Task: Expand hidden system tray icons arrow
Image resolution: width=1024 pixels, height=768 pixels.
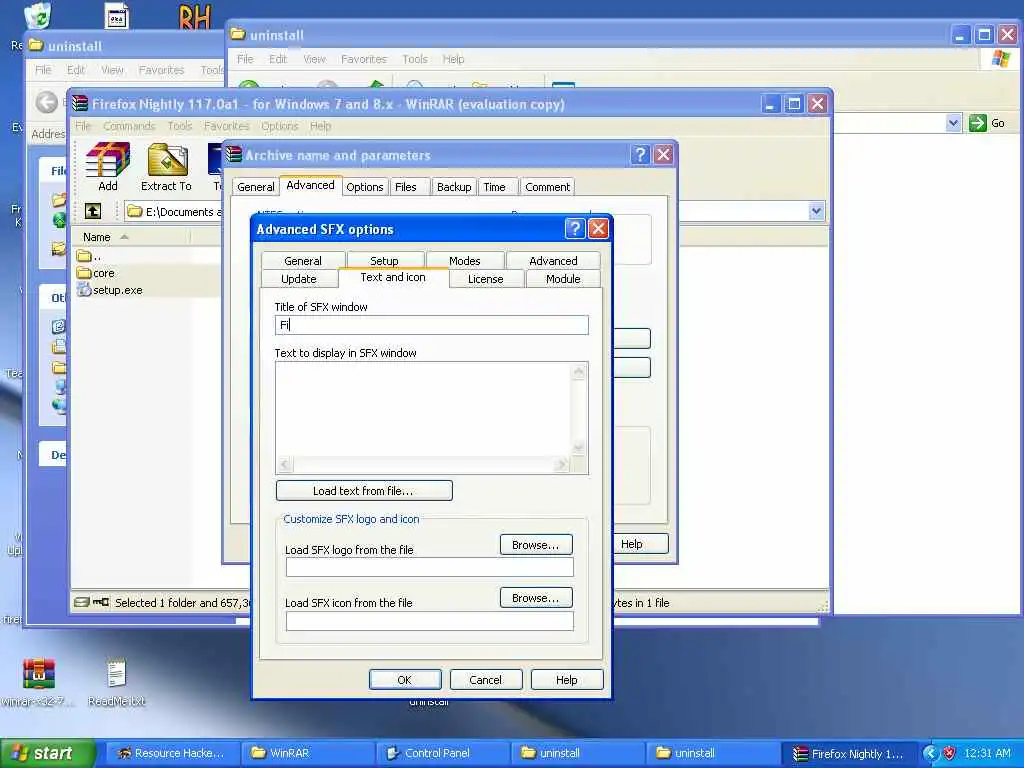Action: pos(930,753)
